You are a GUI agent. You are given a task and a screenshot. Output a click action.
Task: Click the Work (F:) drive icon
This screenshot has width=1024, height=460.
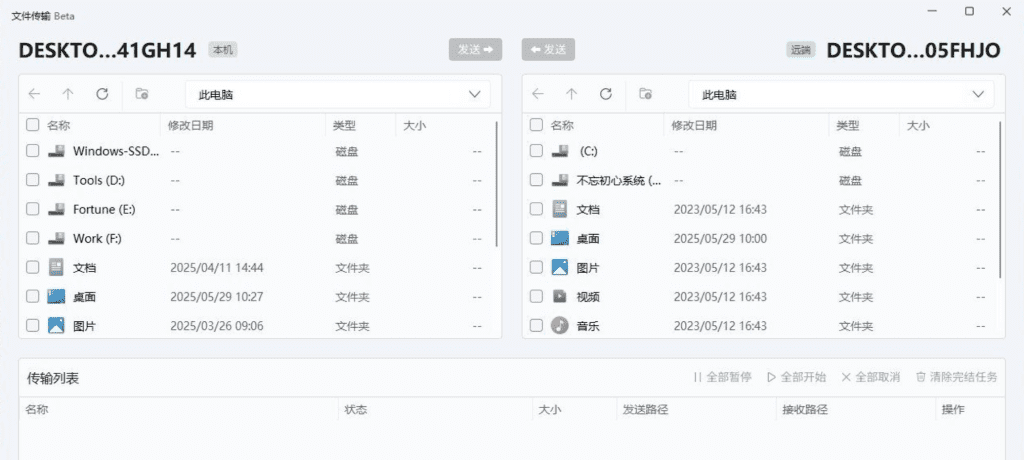pos(56,238)
